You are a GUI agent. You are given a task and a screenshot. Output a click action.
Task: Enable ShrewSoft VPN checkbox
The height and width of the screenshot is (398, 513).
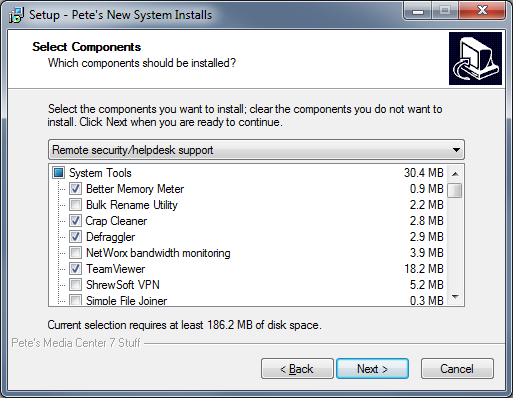75,285
